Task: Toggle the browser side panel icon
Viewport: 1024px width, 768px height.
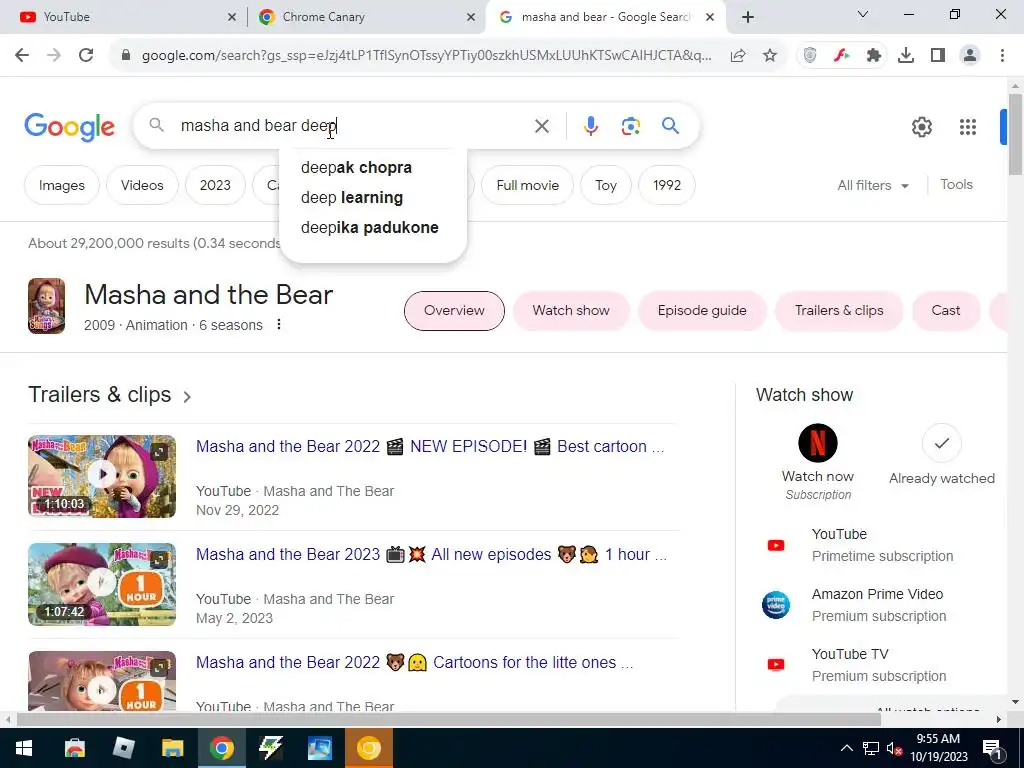Action: 938,56
